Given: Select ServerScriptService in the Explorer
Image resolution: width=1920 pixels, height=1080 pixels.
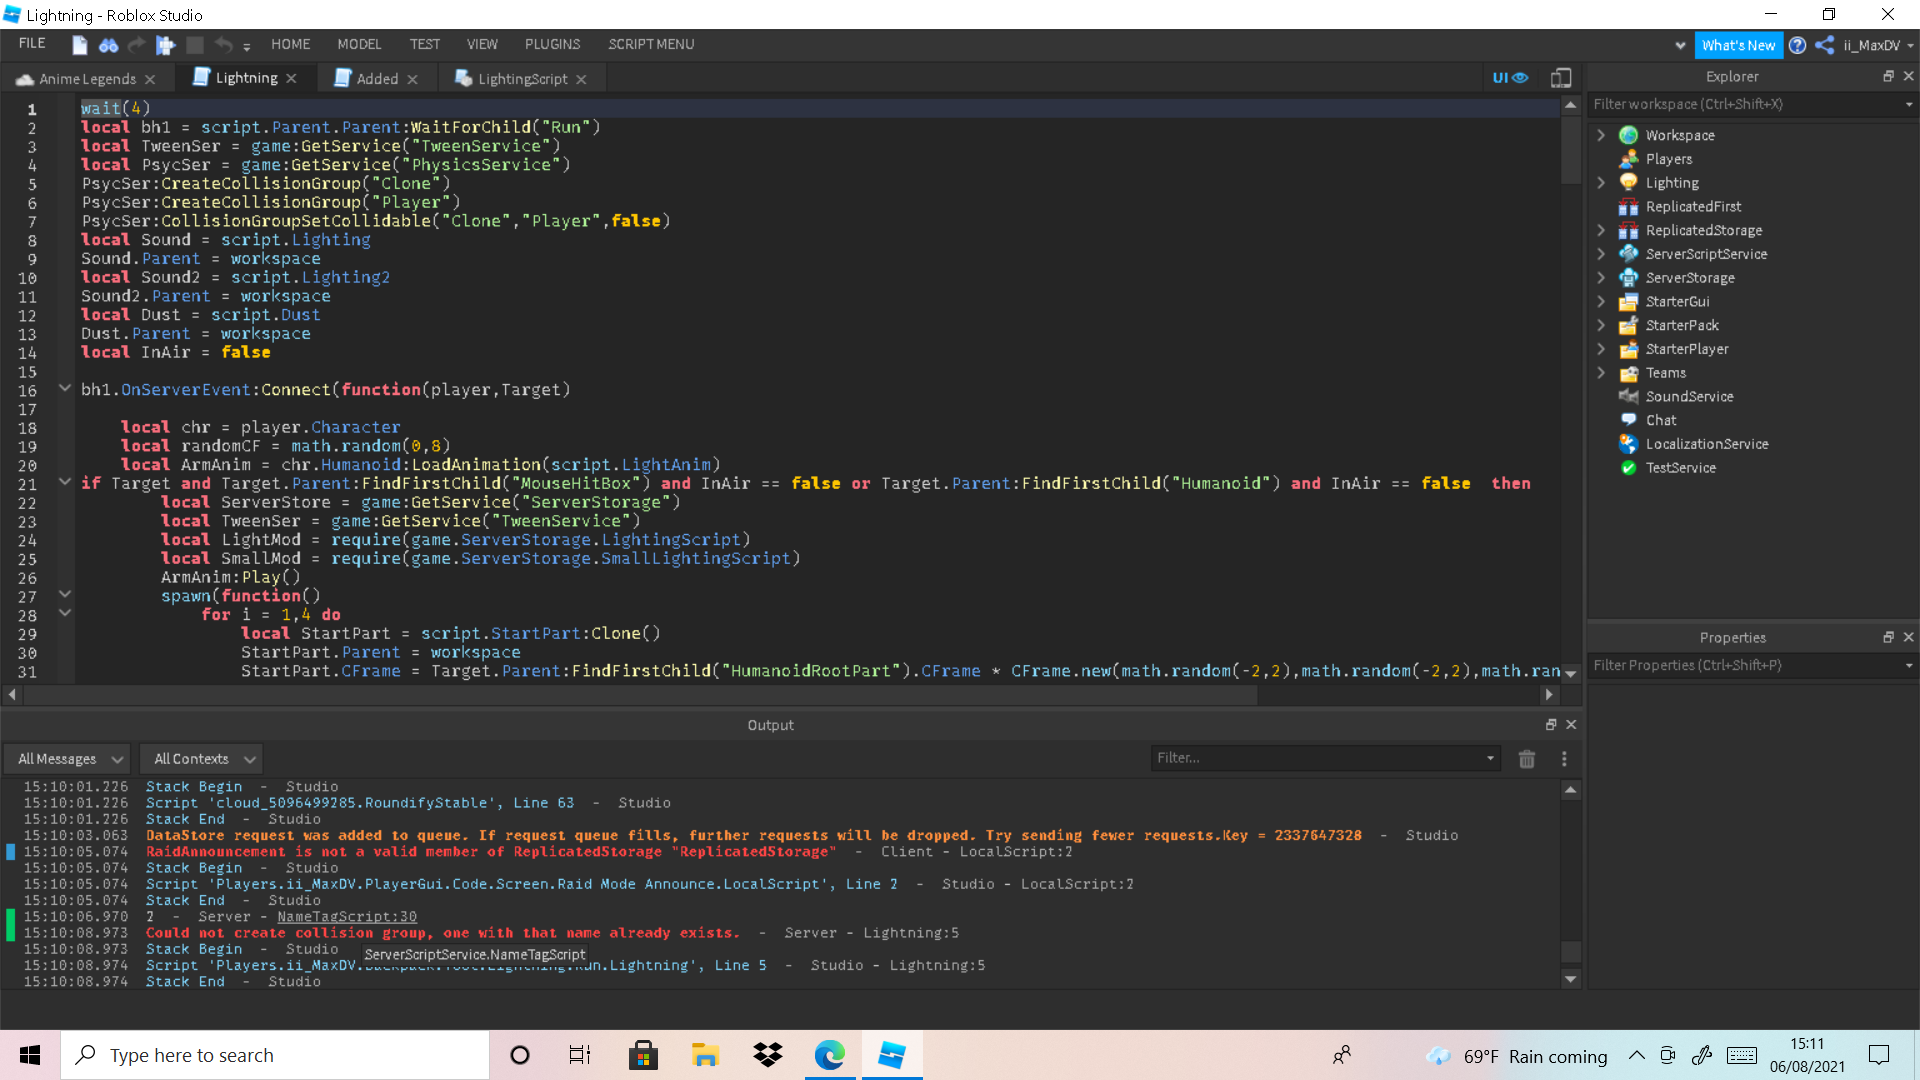Looking at the screenshot, I should point(1705,254).
